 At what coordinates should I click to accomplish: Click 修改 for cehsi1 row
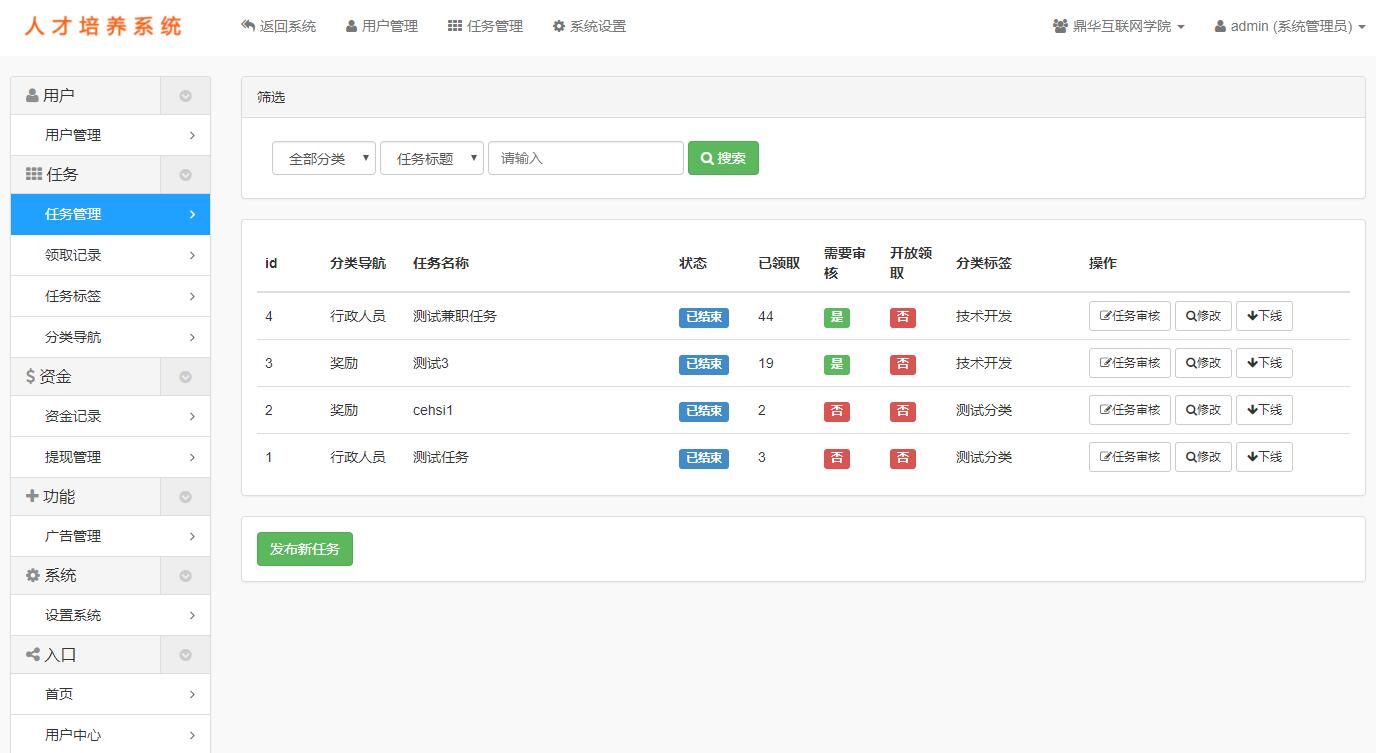point(1203,410)
